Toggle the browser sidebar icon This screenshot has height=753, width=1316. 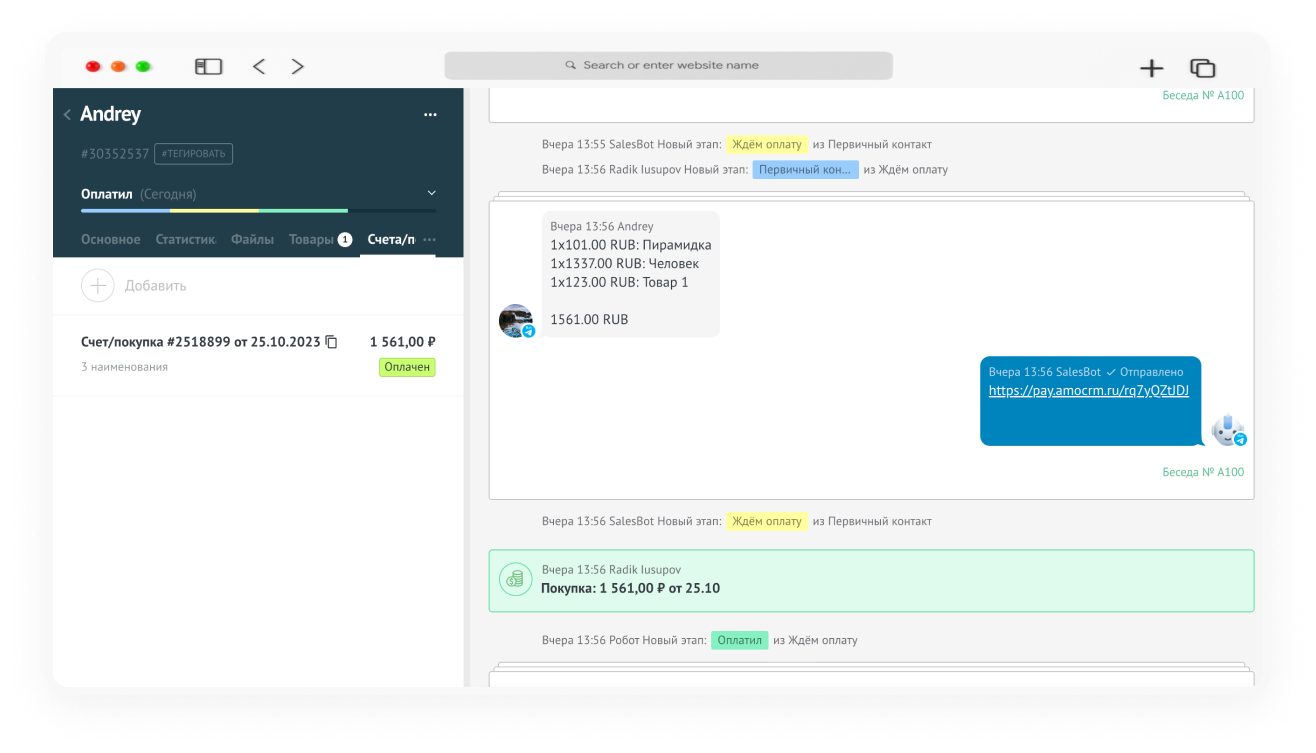pos(208,67)
